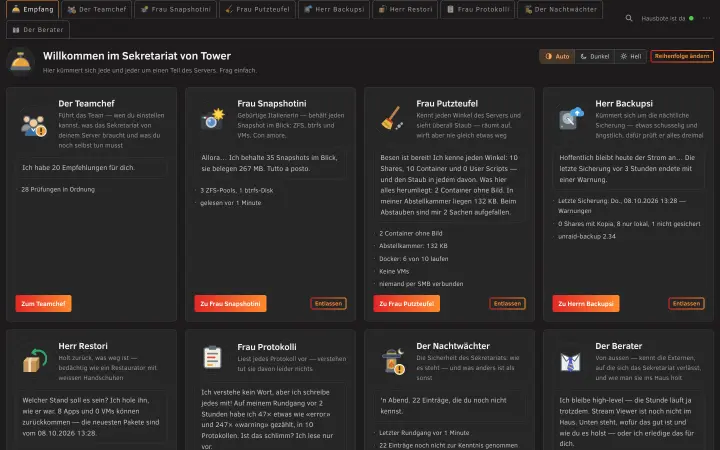The image size is (720, 450).
Task: Click text 'Ich habe 20 Empfehlungen für dich.'
Action: pos(79,168)
